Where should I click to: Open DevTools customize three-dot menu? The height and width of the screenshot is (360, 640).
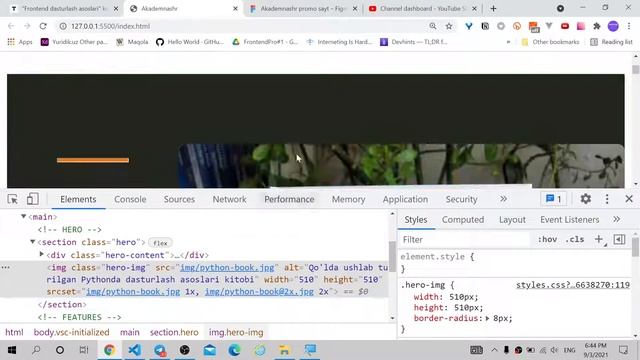[607, 199]
